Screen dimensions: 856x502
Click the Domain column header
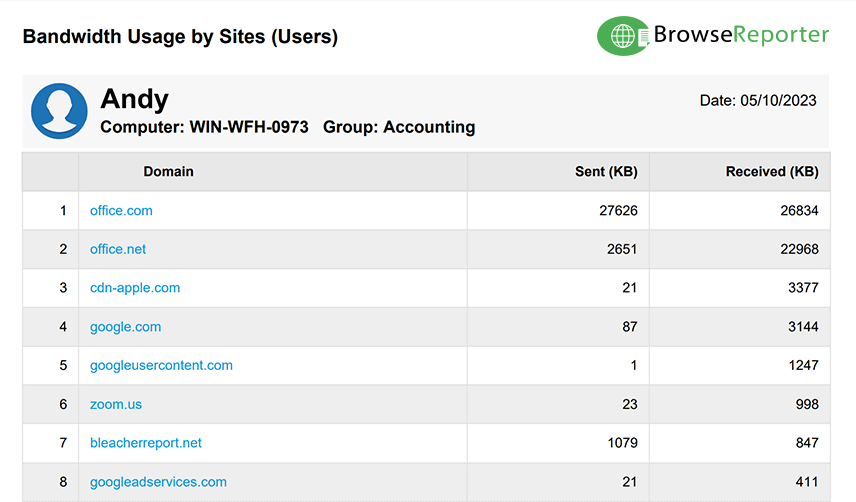168,172
